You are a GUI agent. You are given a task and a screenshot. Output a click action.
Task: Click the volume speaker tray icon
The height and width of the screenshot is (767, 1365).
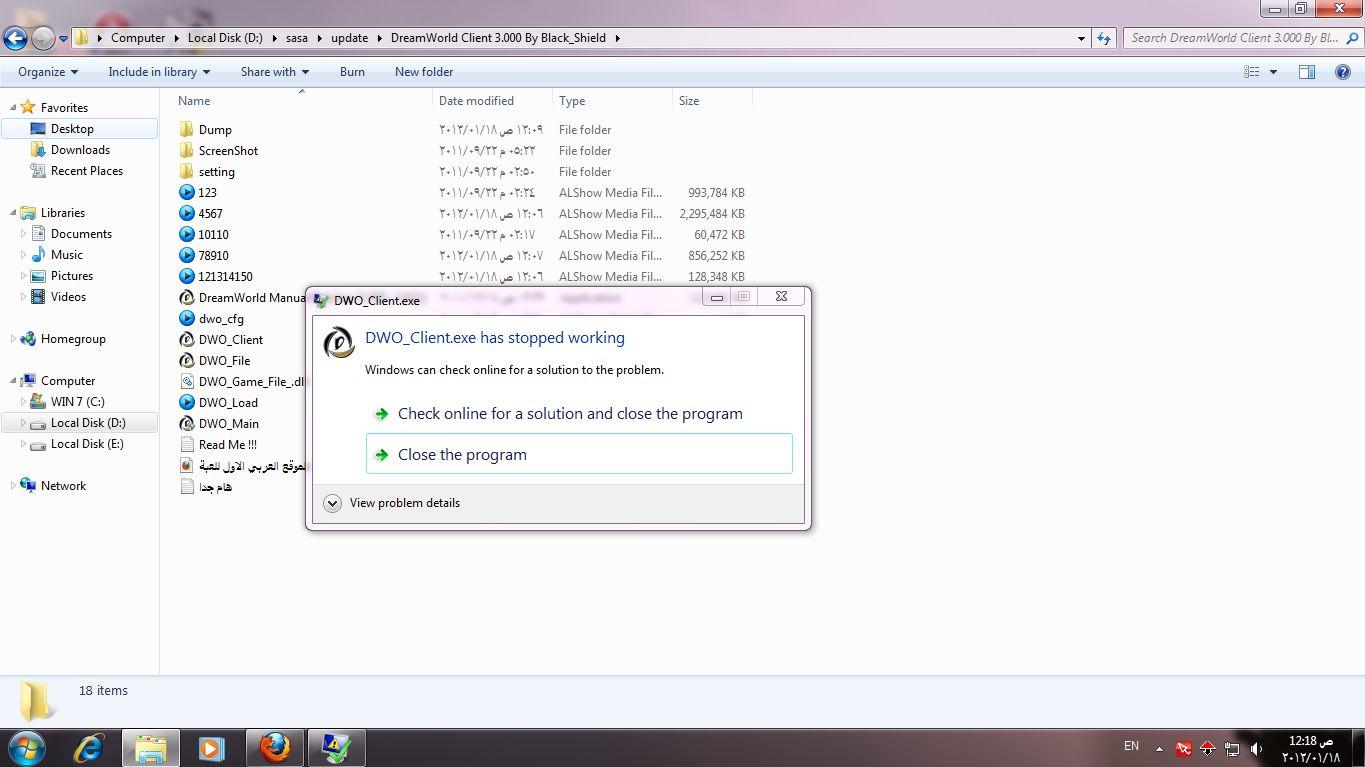point(1257,748)
